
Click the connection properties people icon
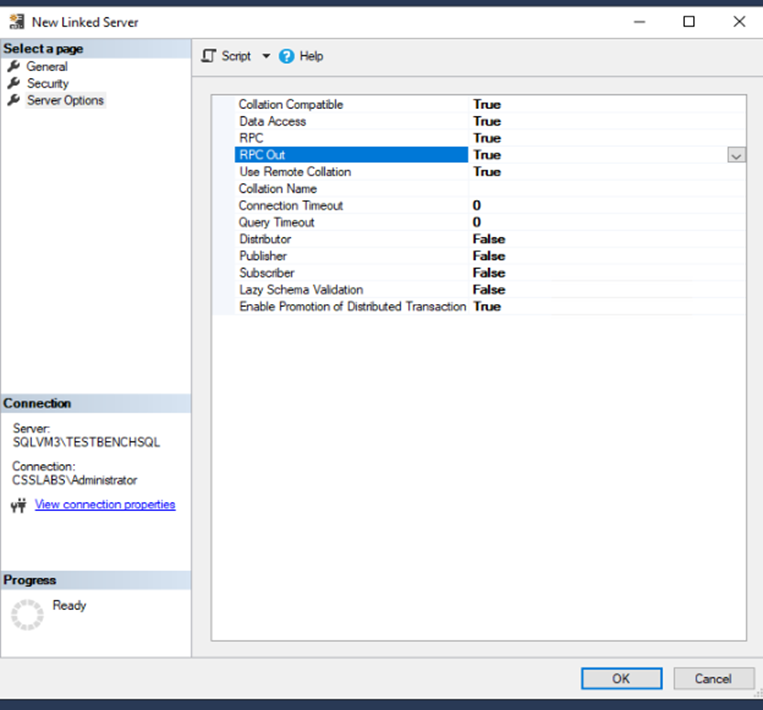coord(18,506)
